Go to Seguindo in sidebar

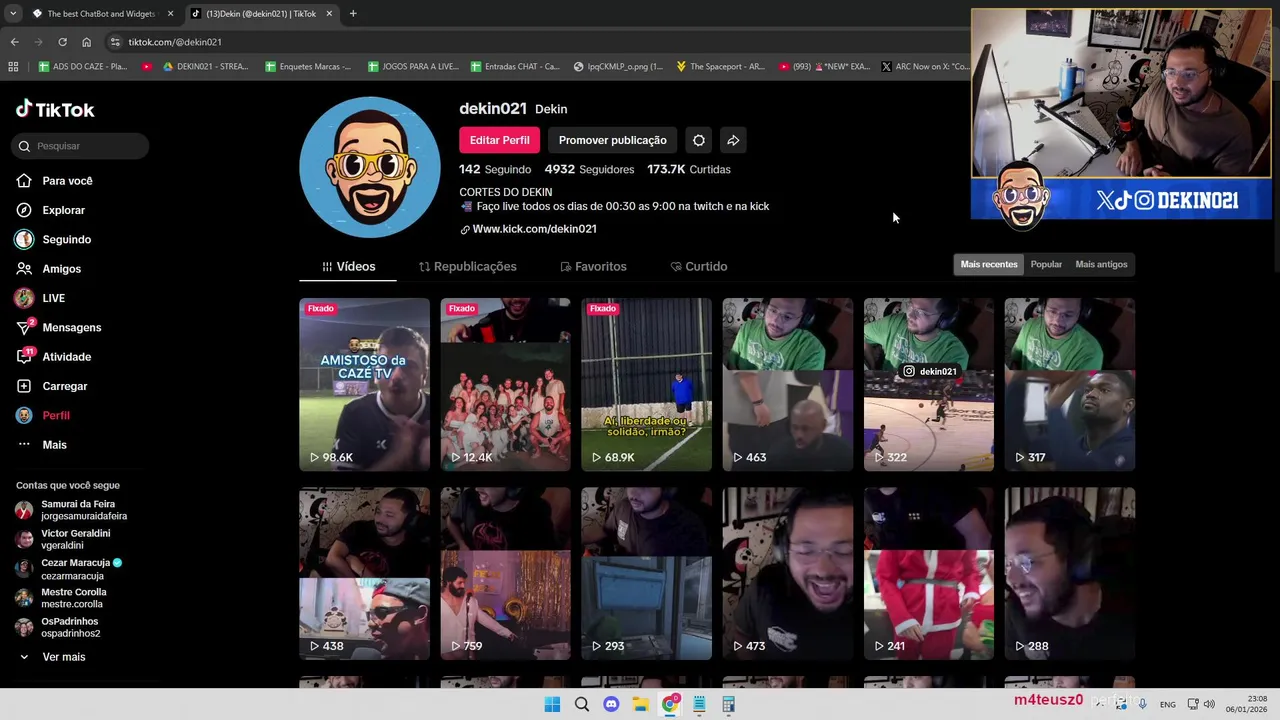pos(54,240)
